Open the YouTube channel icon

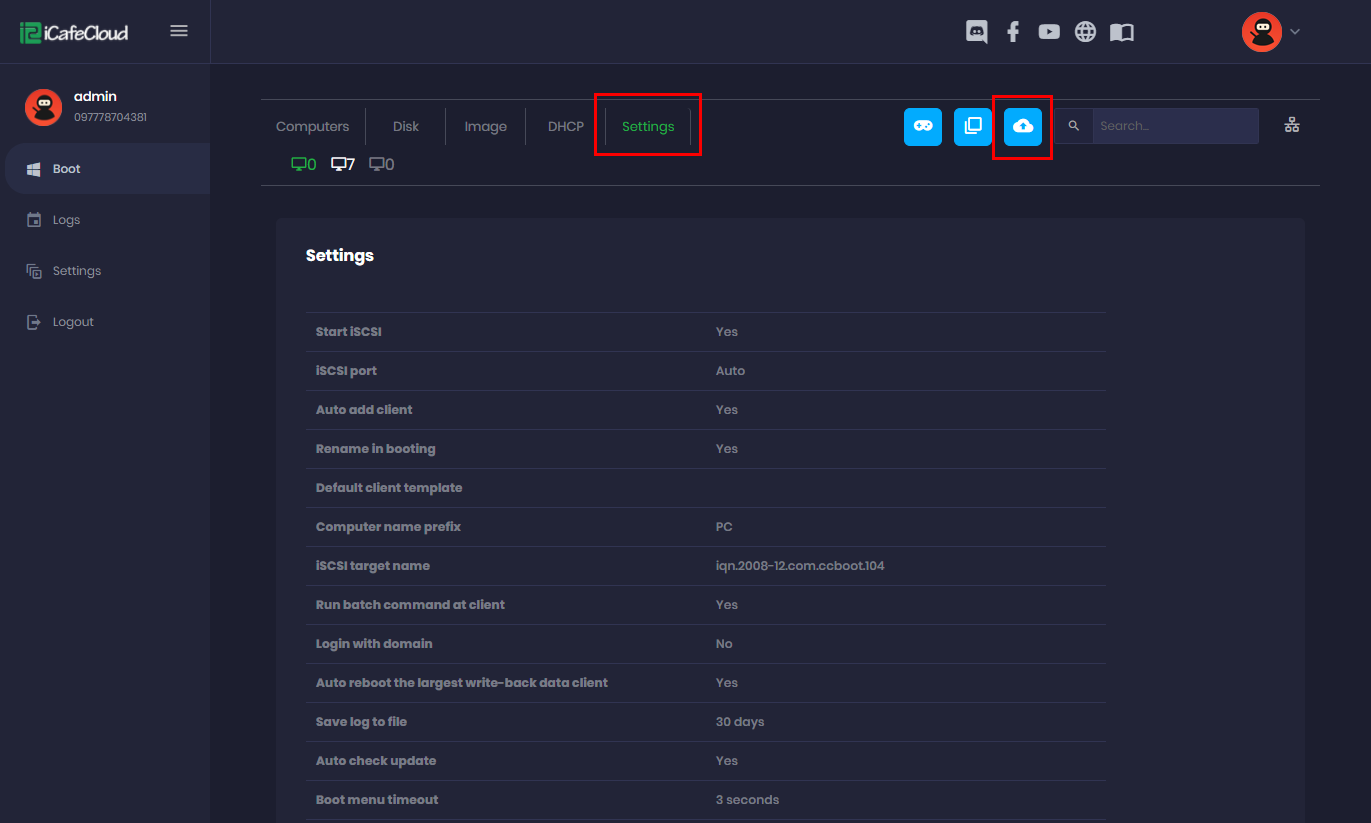coord(1048,31)
